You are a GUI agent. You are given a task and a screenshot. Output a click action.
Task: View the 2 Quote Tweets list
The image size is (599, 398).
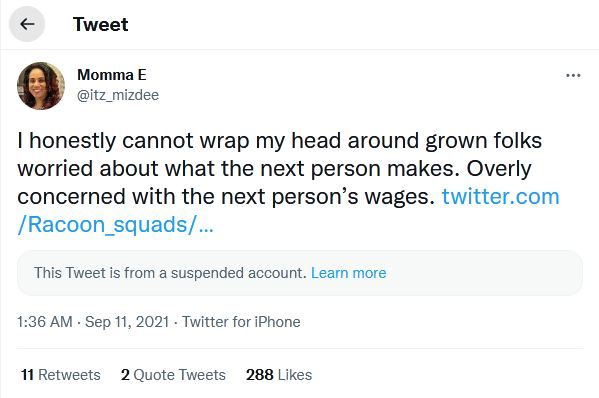[173, 375]
